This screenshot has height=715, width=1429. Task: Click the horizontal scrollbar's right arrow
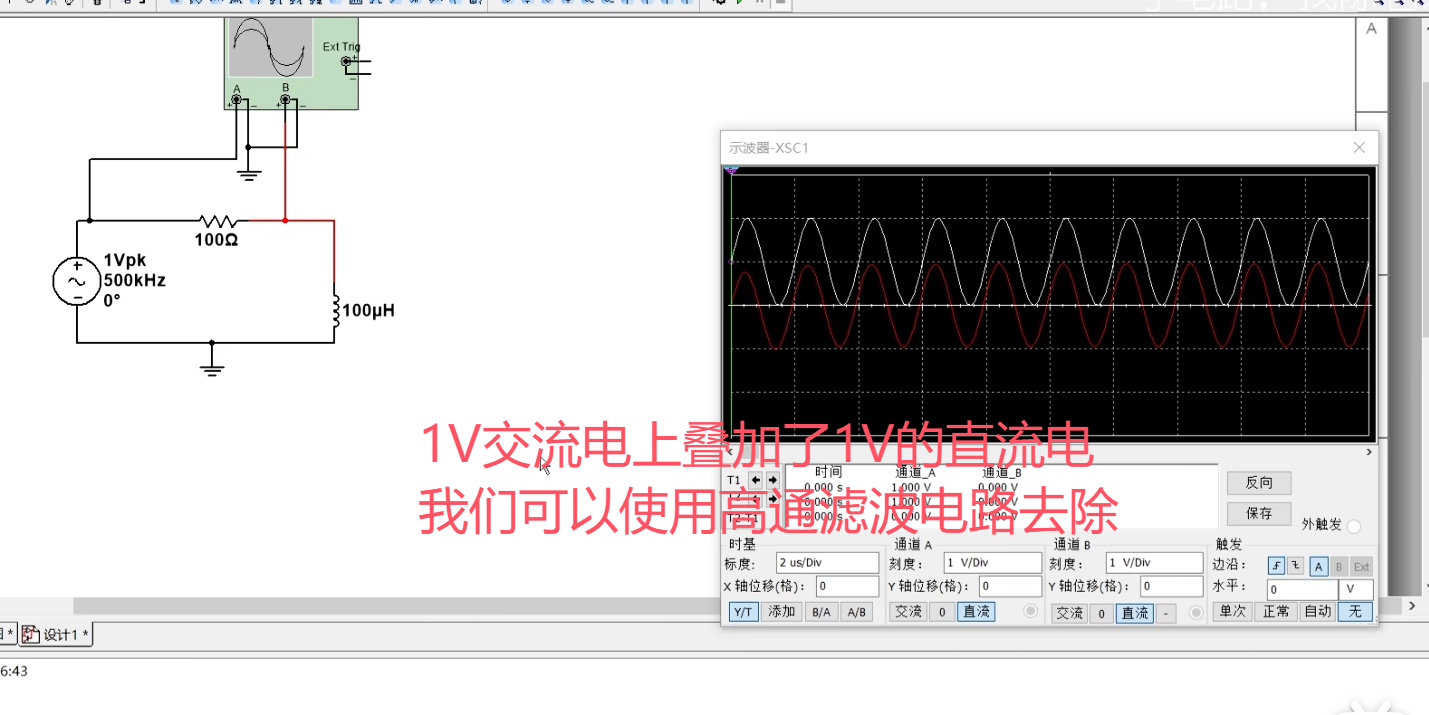(1412, 606)
